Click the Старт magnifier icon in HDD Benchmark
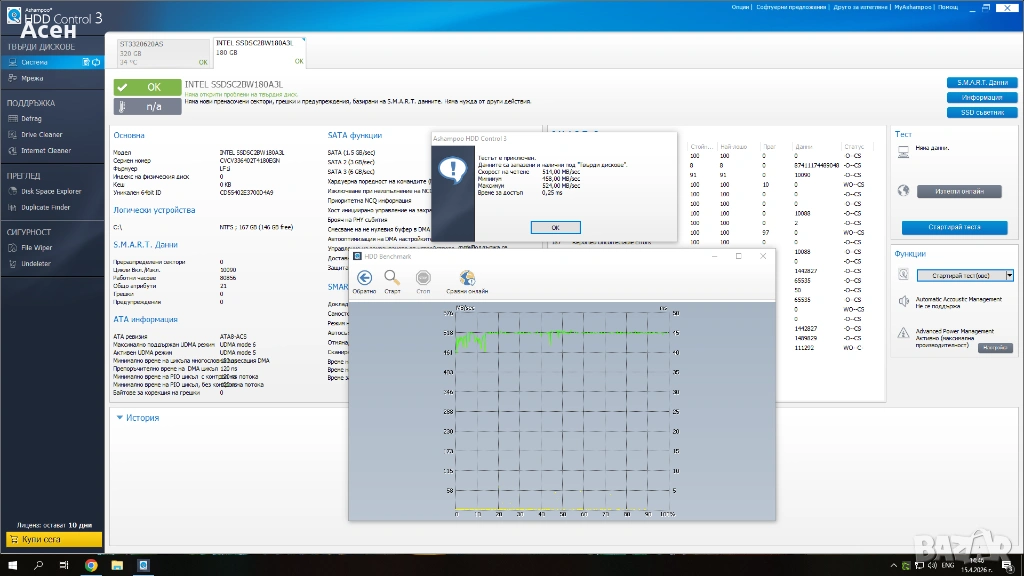 [392, 279]
